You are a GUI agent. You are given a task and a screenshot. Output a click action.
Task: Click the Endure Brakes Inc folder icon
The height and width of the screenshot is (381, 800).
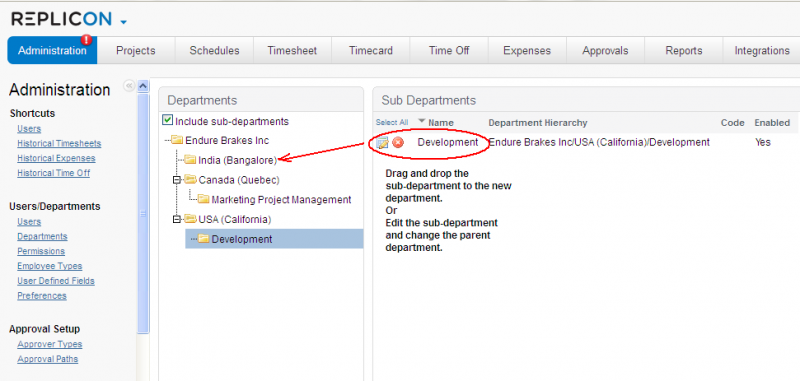tap(177, 140)
